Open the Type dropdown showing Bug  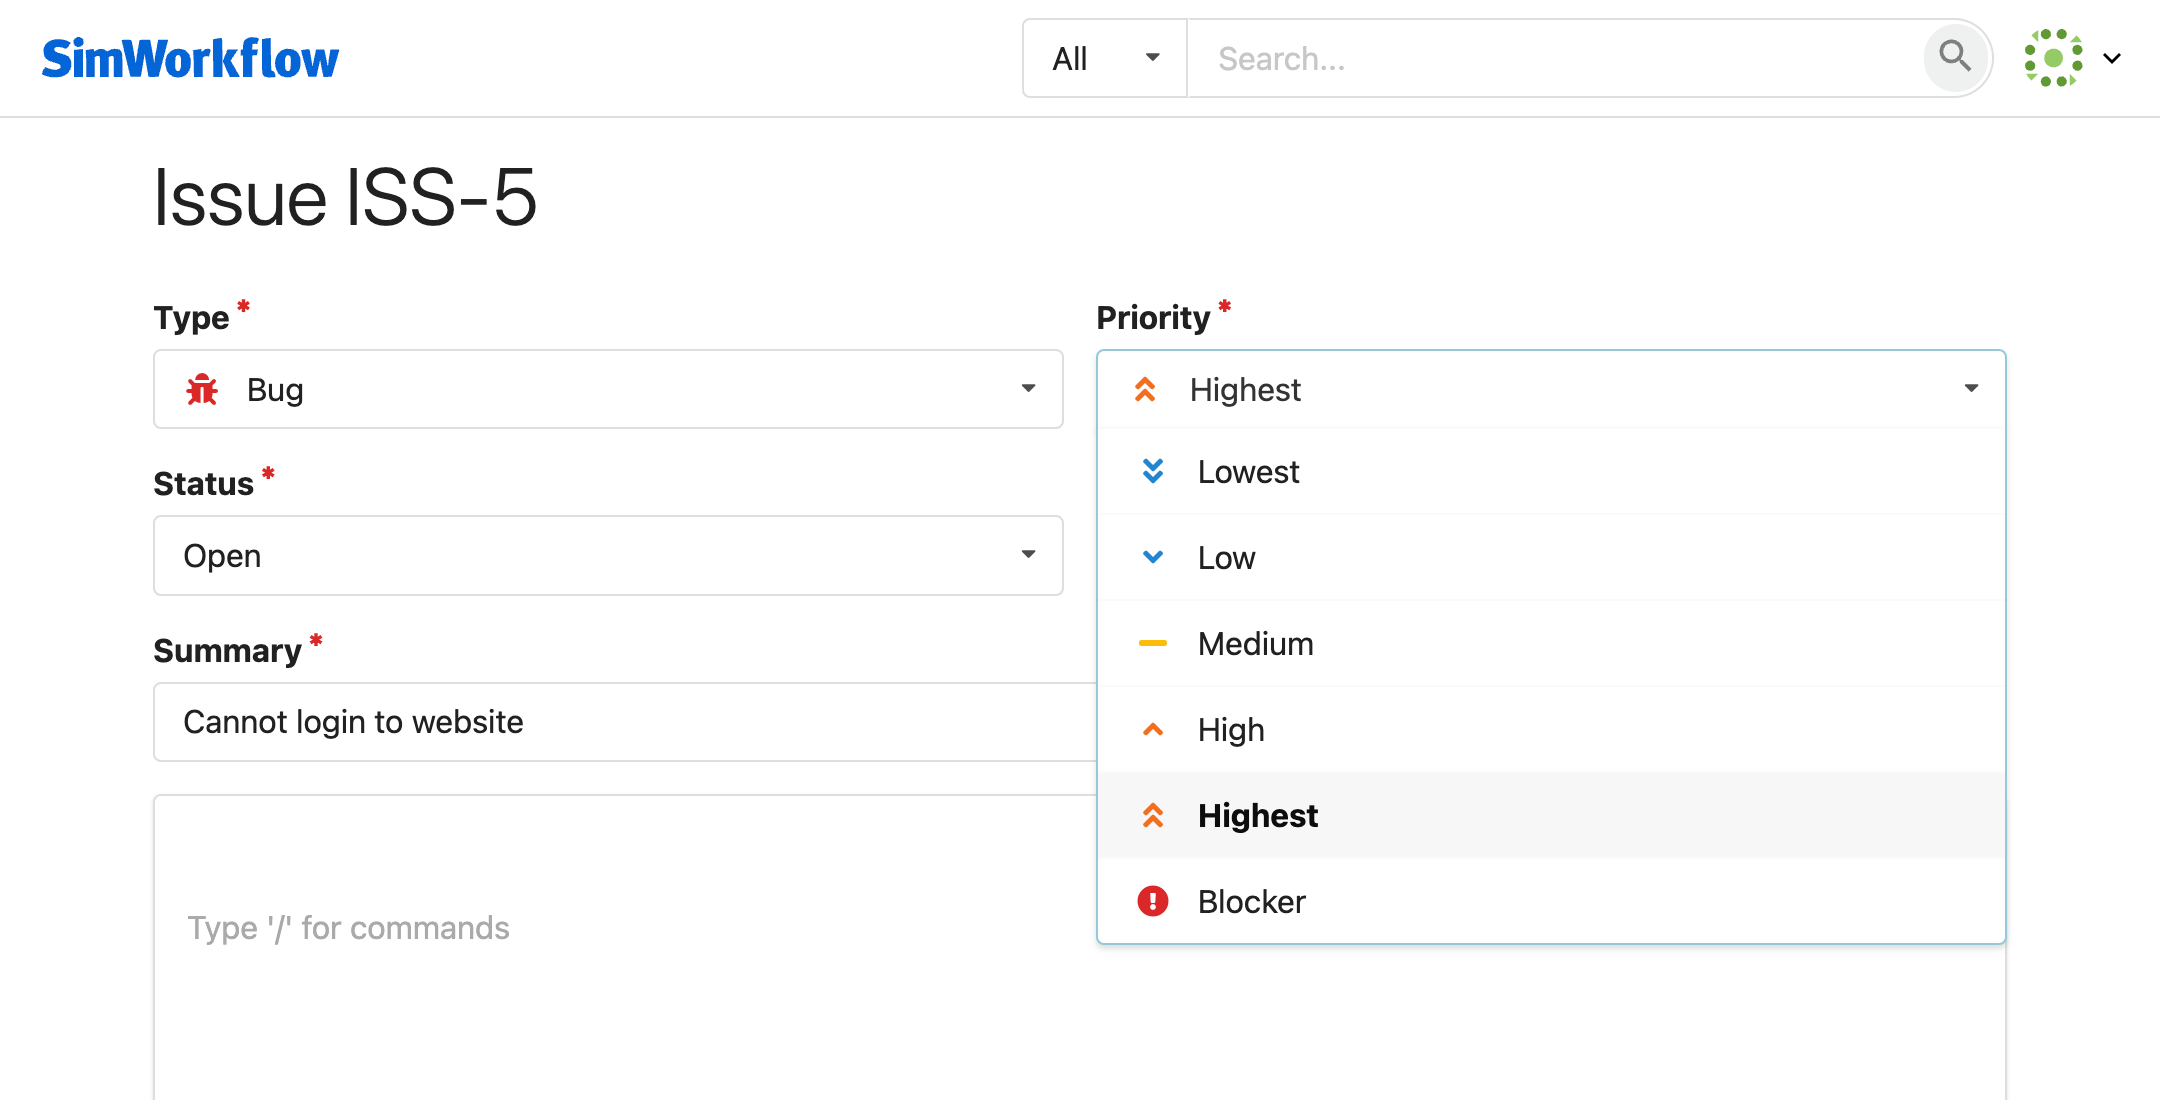point(608,389)
